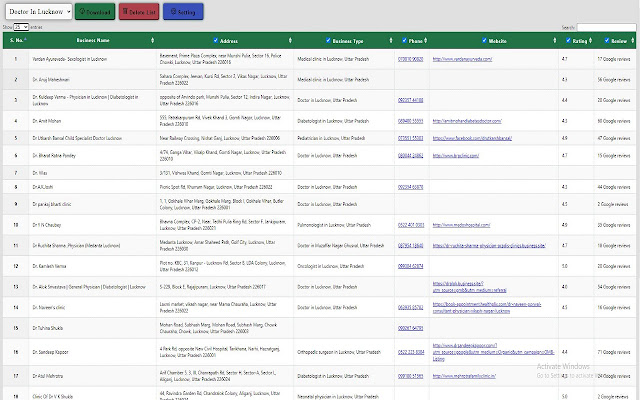The image size is (640, 400).
Task: Click phone number link in row 12
Action: point(410,266)
